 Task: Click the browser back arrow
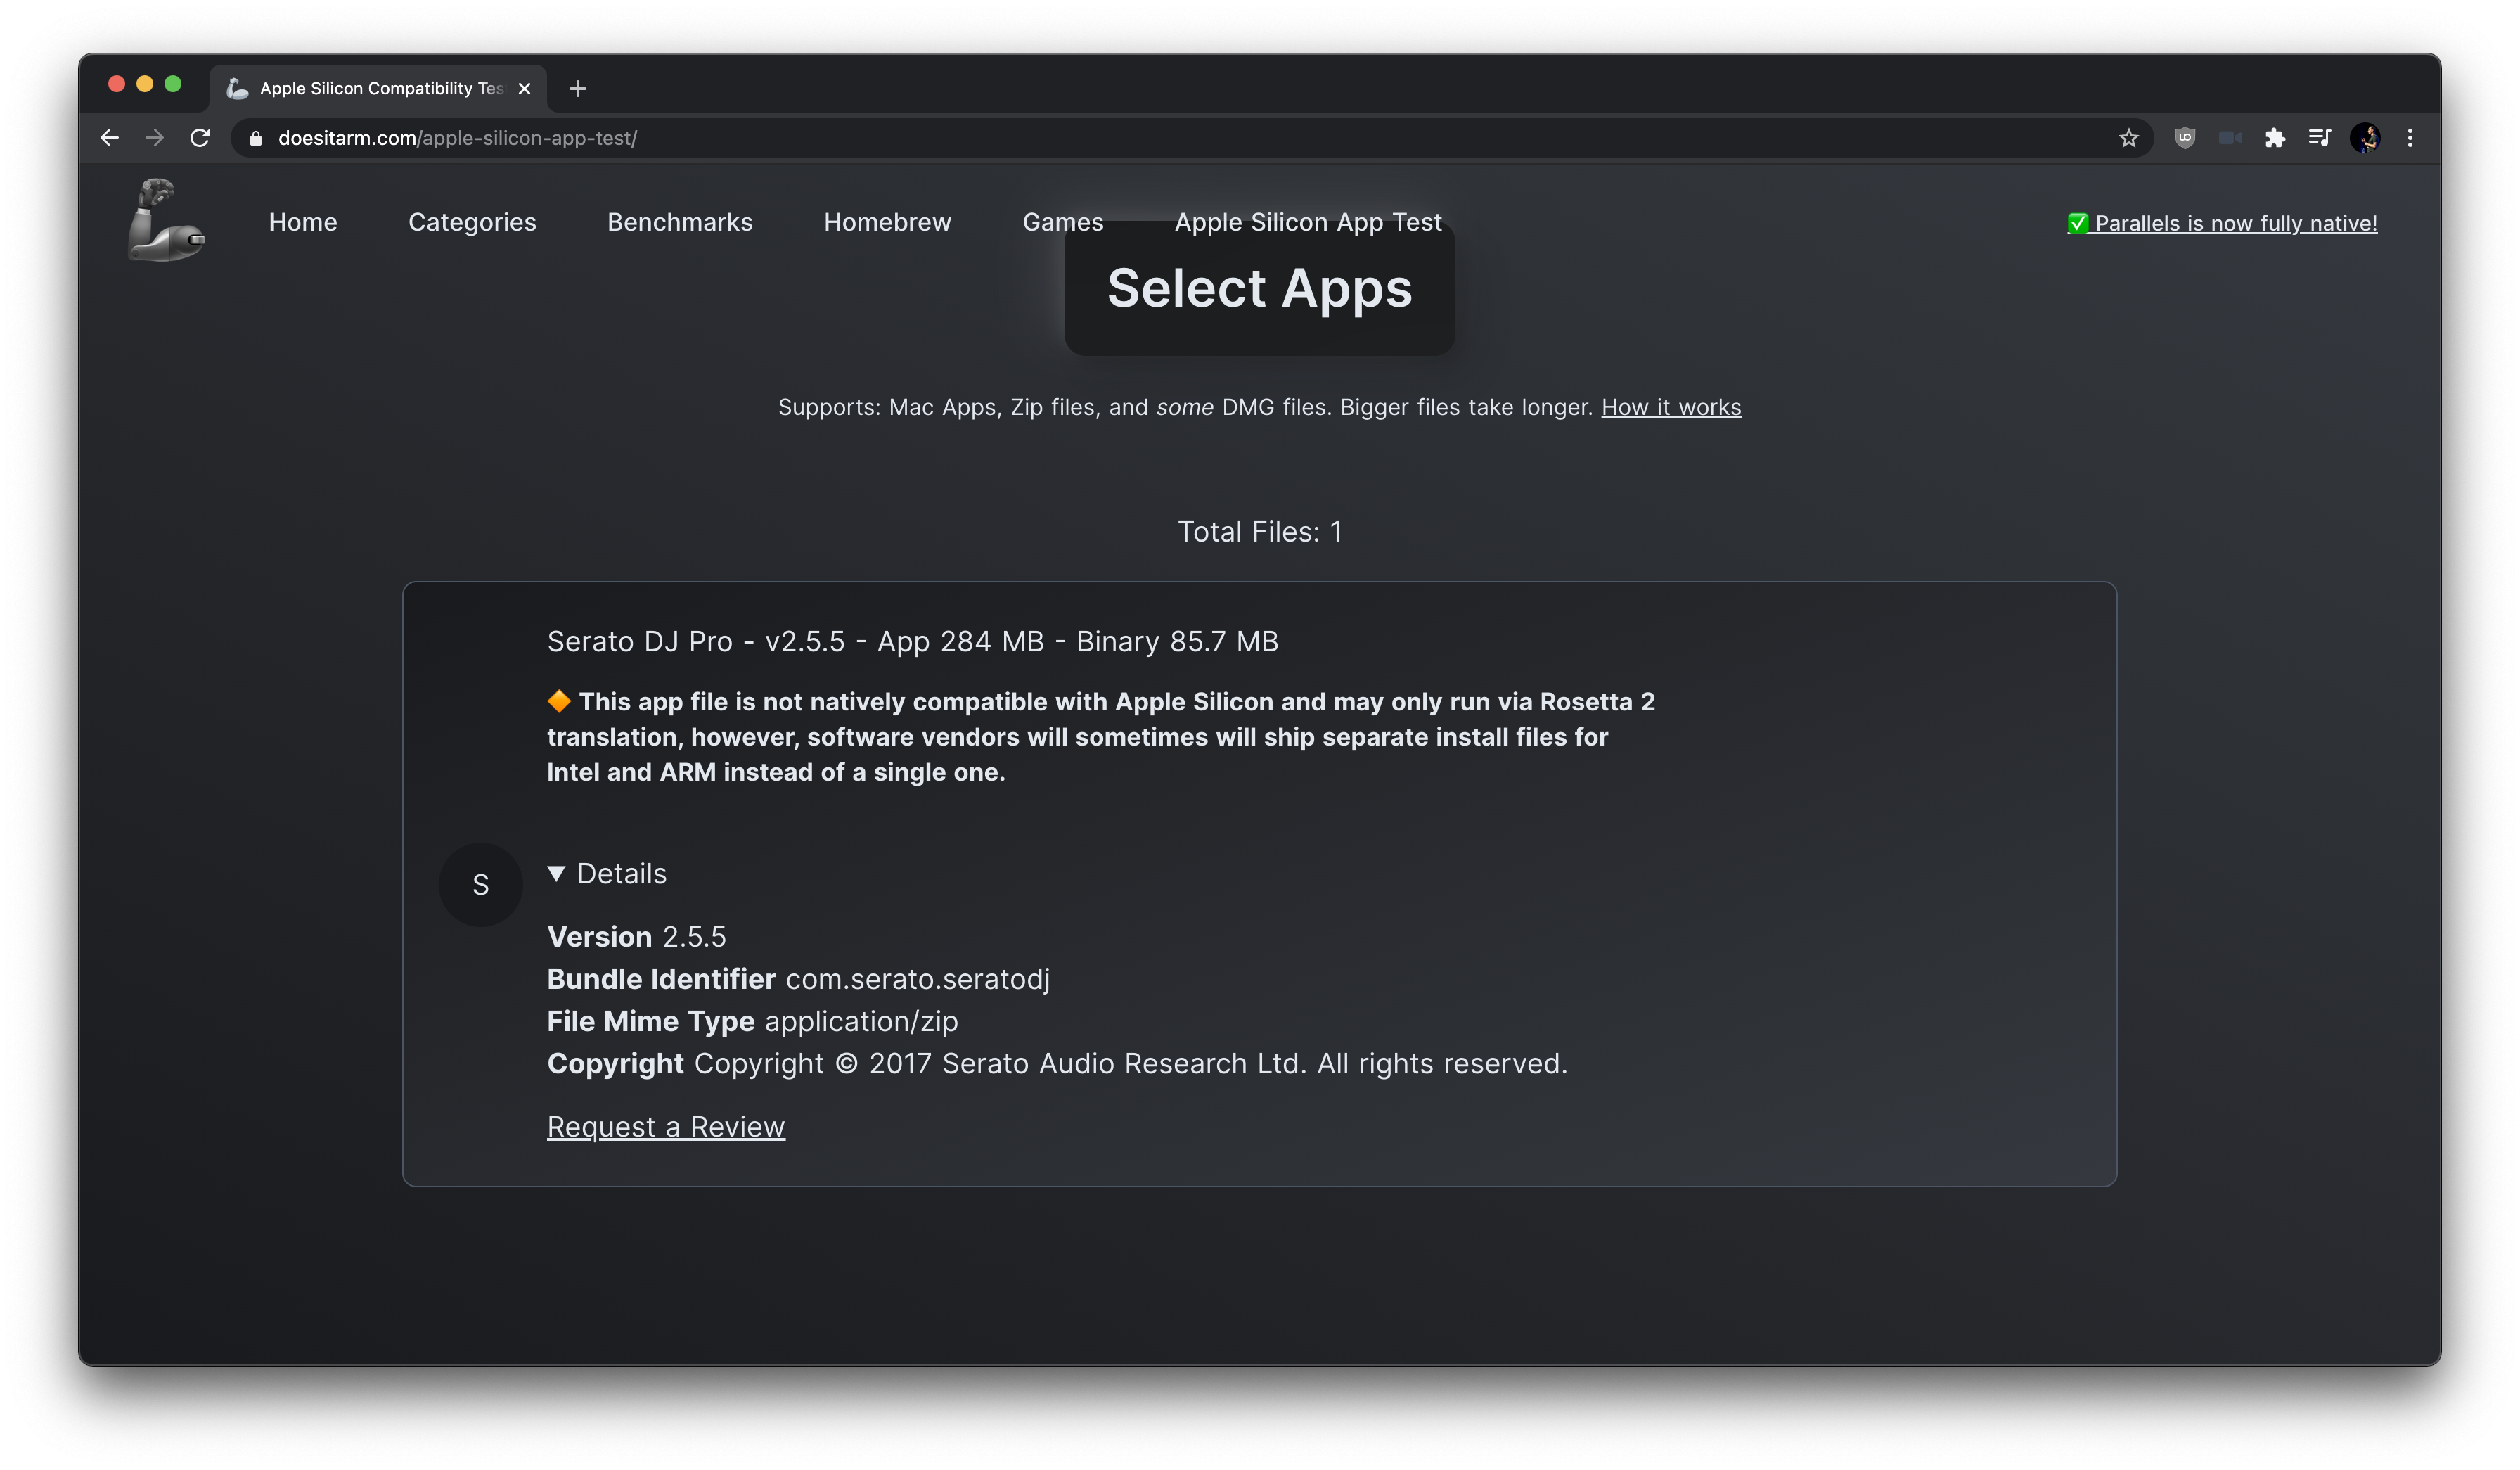(110, 138)
